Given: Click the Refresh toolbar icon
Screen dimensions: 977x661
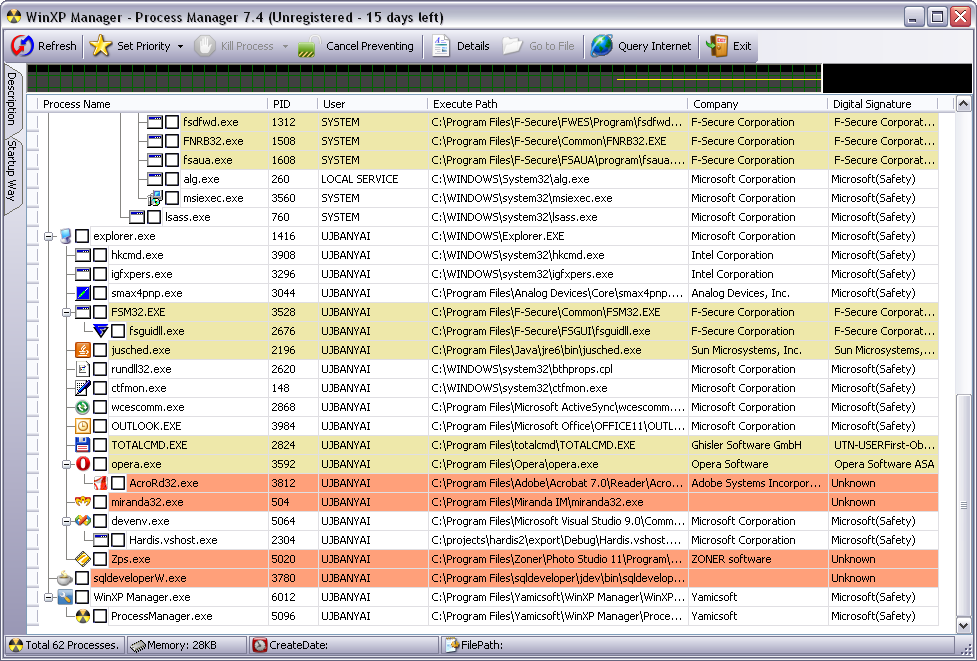Looking at the screenshot, I should 22,46.
